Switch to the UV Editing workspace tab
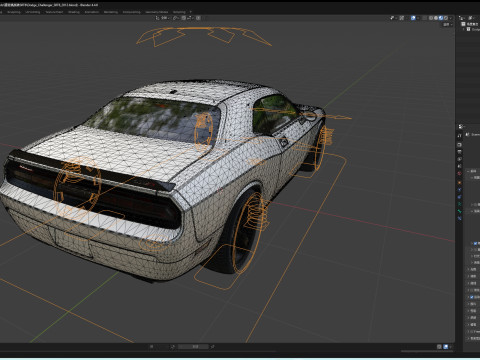480x360 pixels. coord(33,12)
